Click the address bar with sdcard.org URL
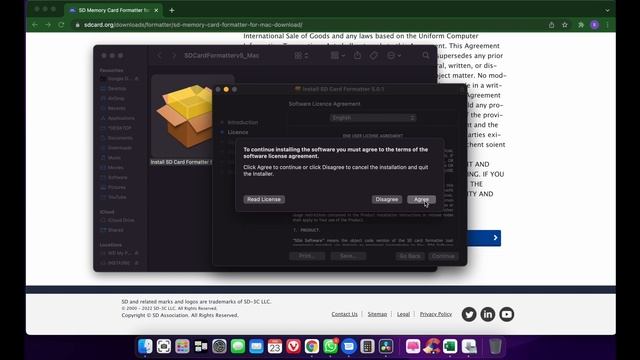Image resolution: width=640 pixels, height=360 pixels. point(310,25)
